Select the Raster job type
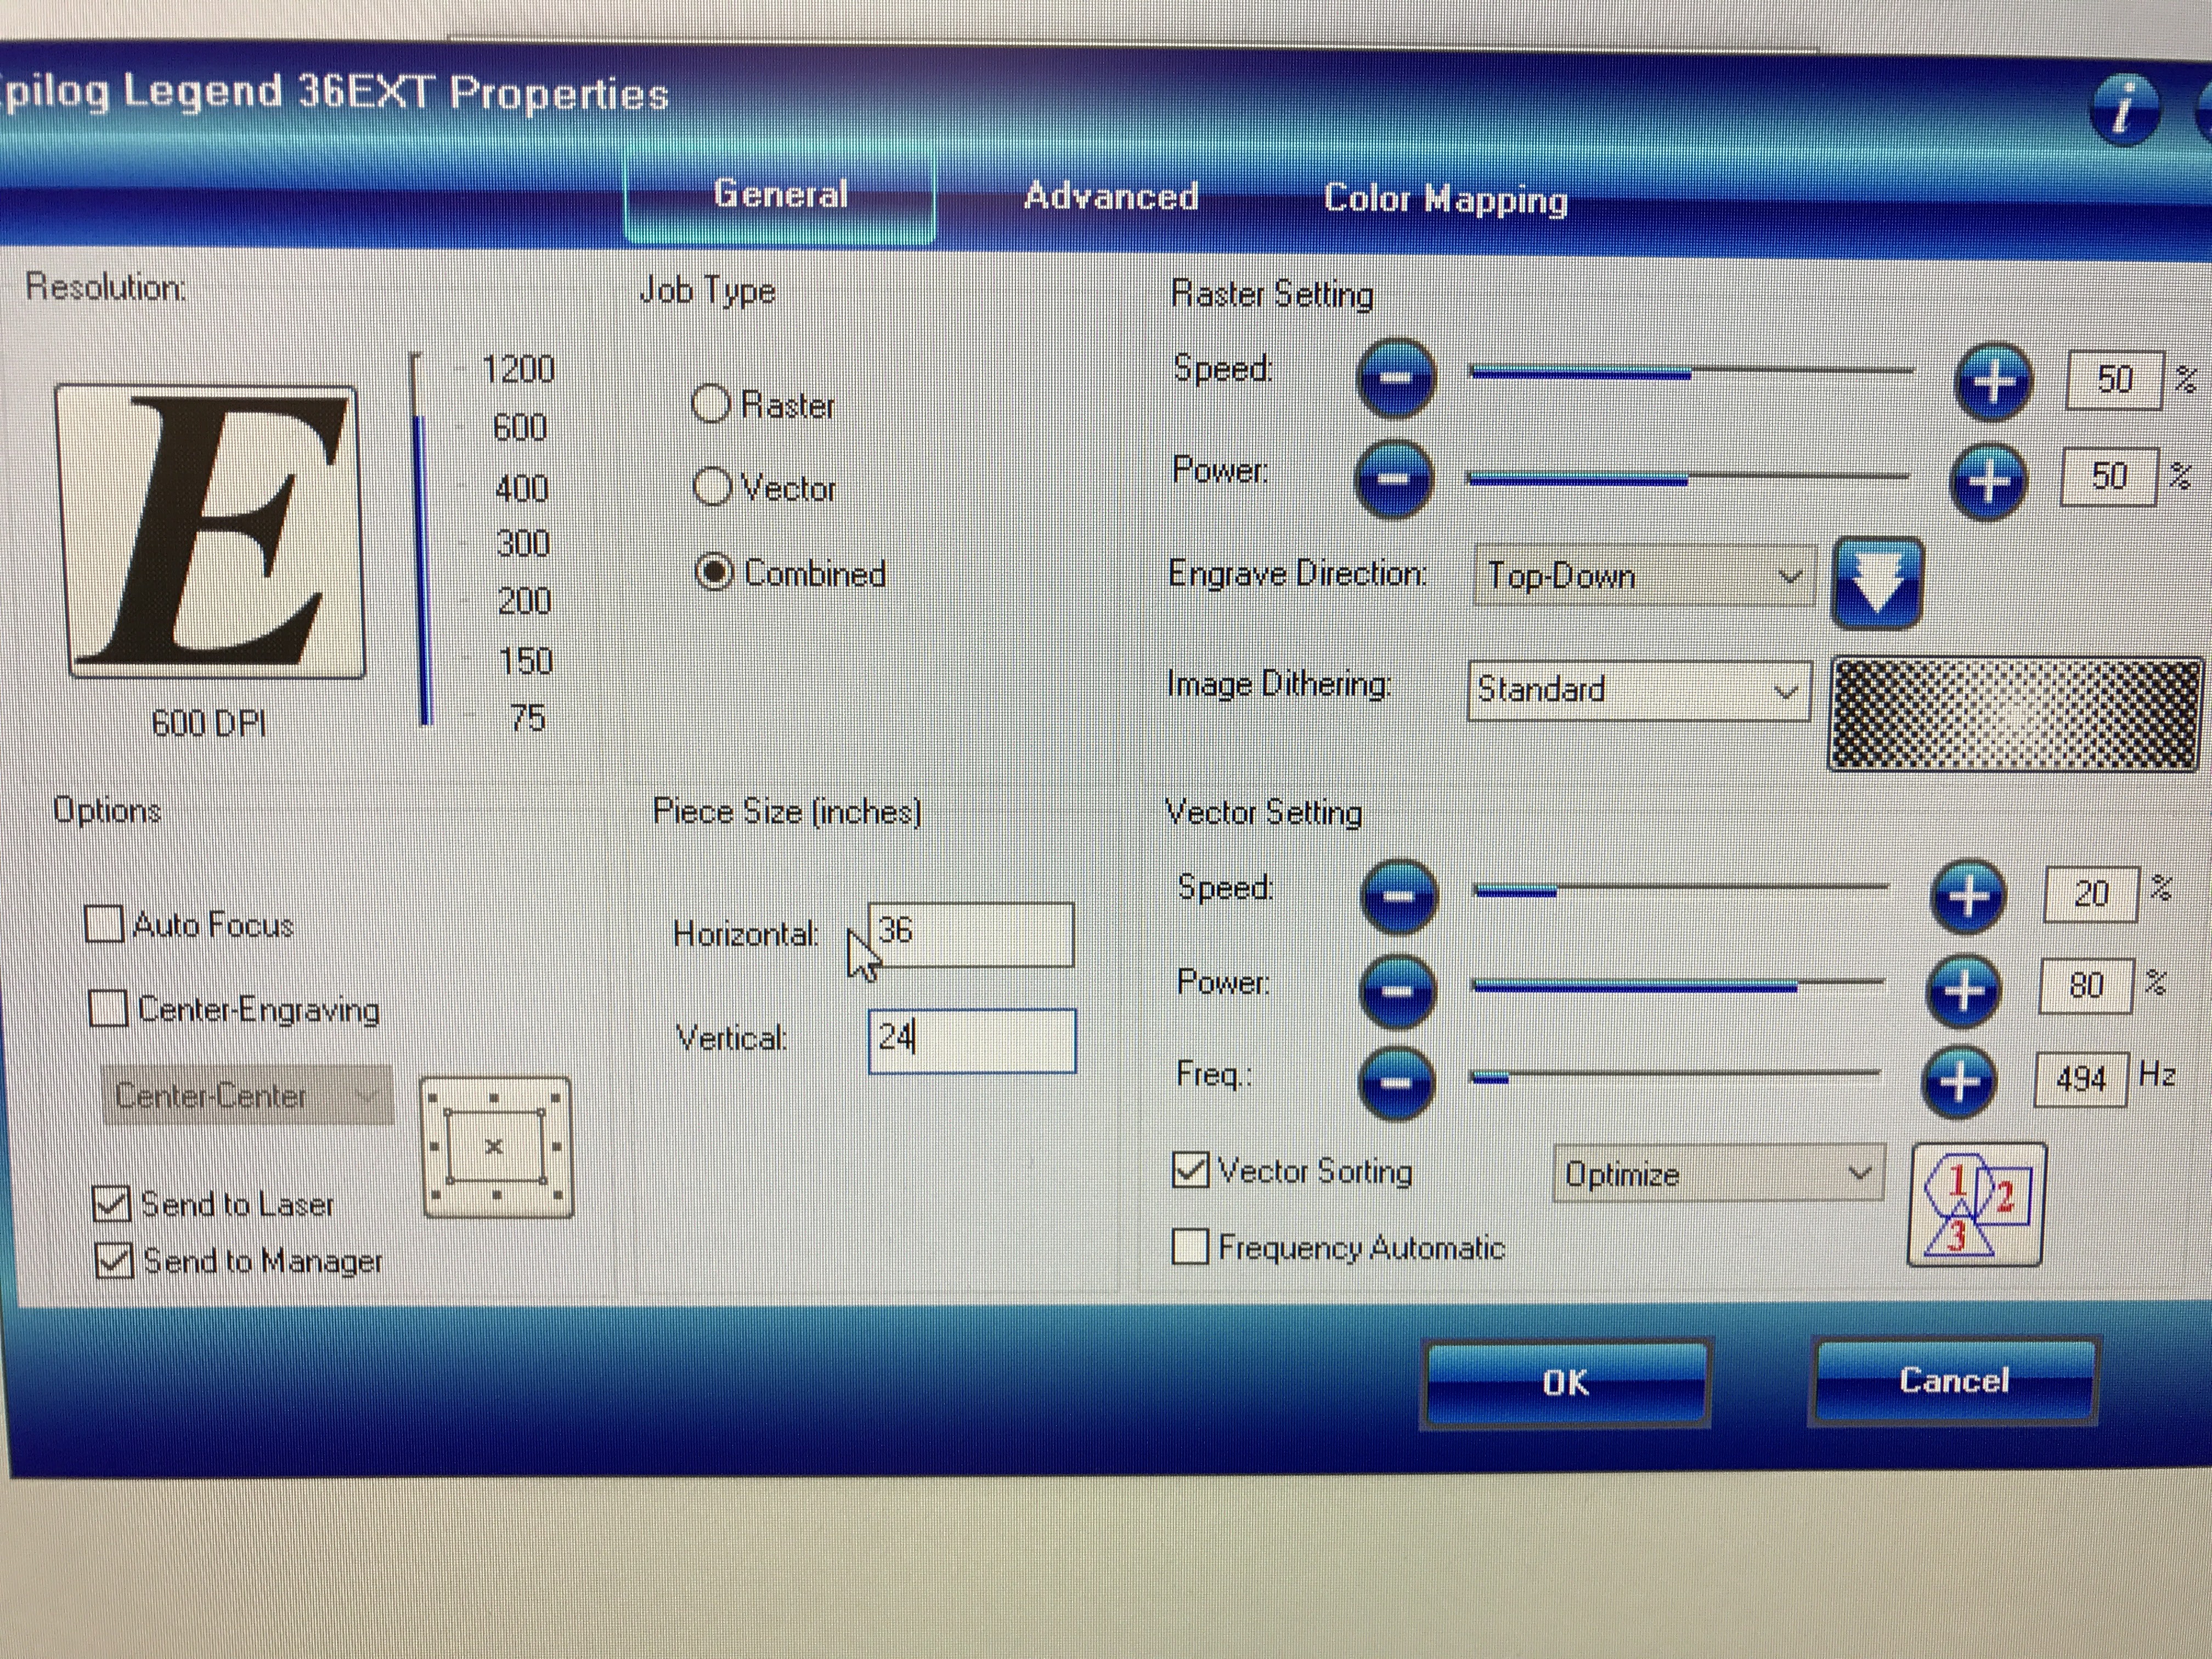The height and width of the screenshot is (1659, 2212). [711, 404]
